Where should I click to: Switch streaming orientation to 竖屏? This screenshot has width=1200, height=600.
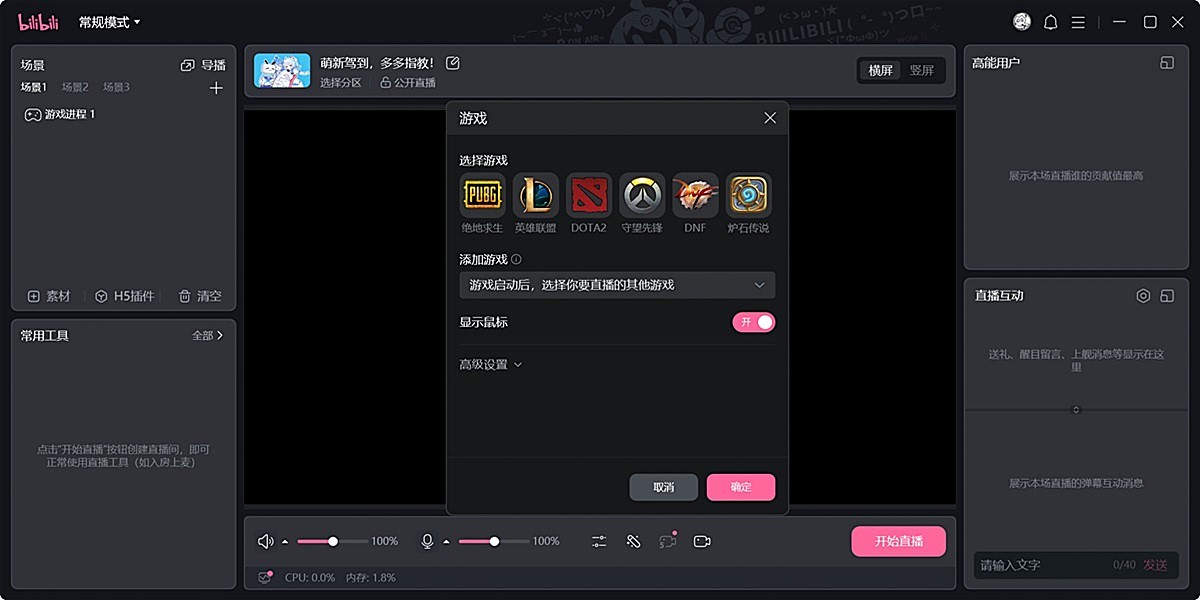coord(922,70)
